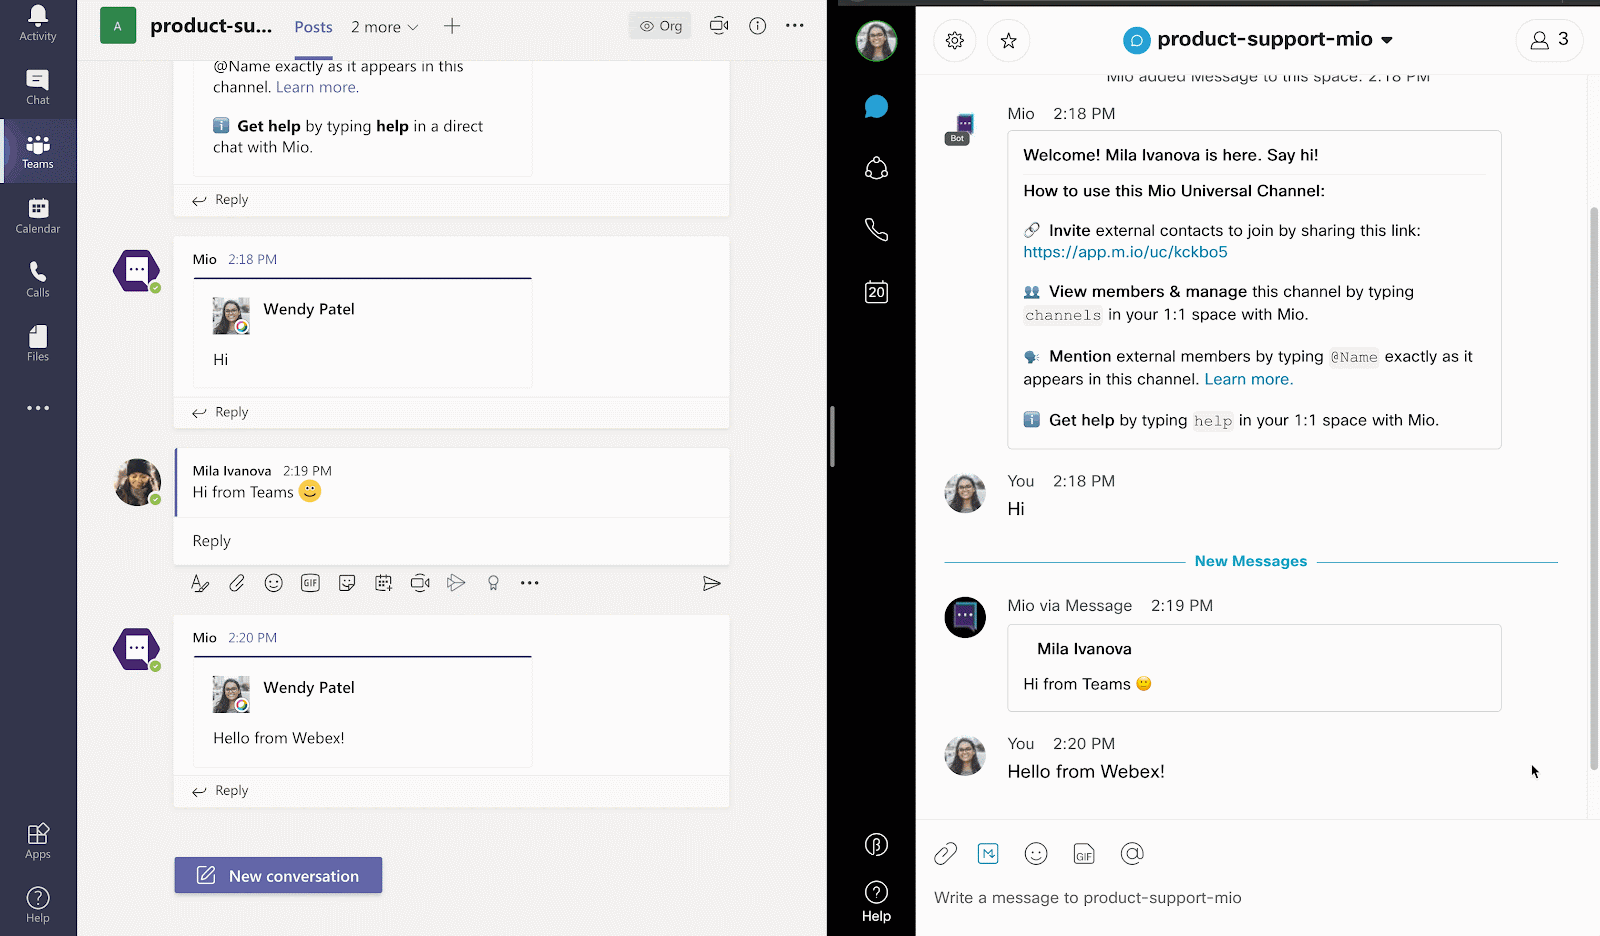The height and width of the screenshot is (936, 1600).
Task: Show more apps ellipsis in Teams sidebar
Action: (38, 408)
